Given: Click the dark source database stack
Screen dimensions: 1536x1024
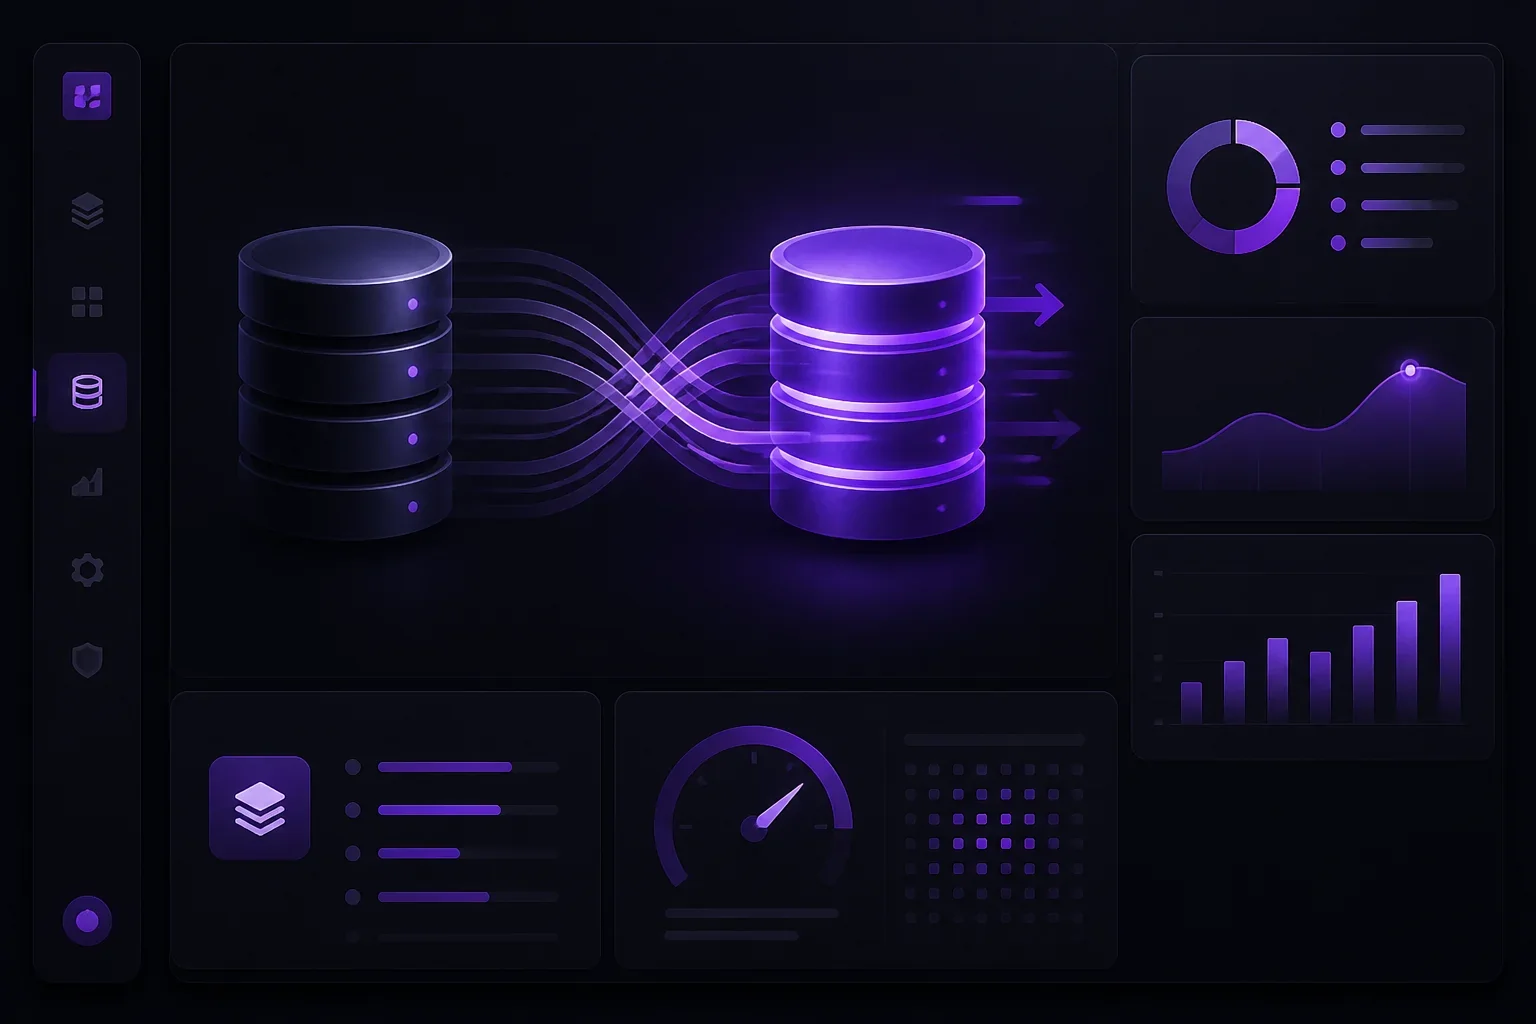Looking at the screenshot, I should point(345,383).
